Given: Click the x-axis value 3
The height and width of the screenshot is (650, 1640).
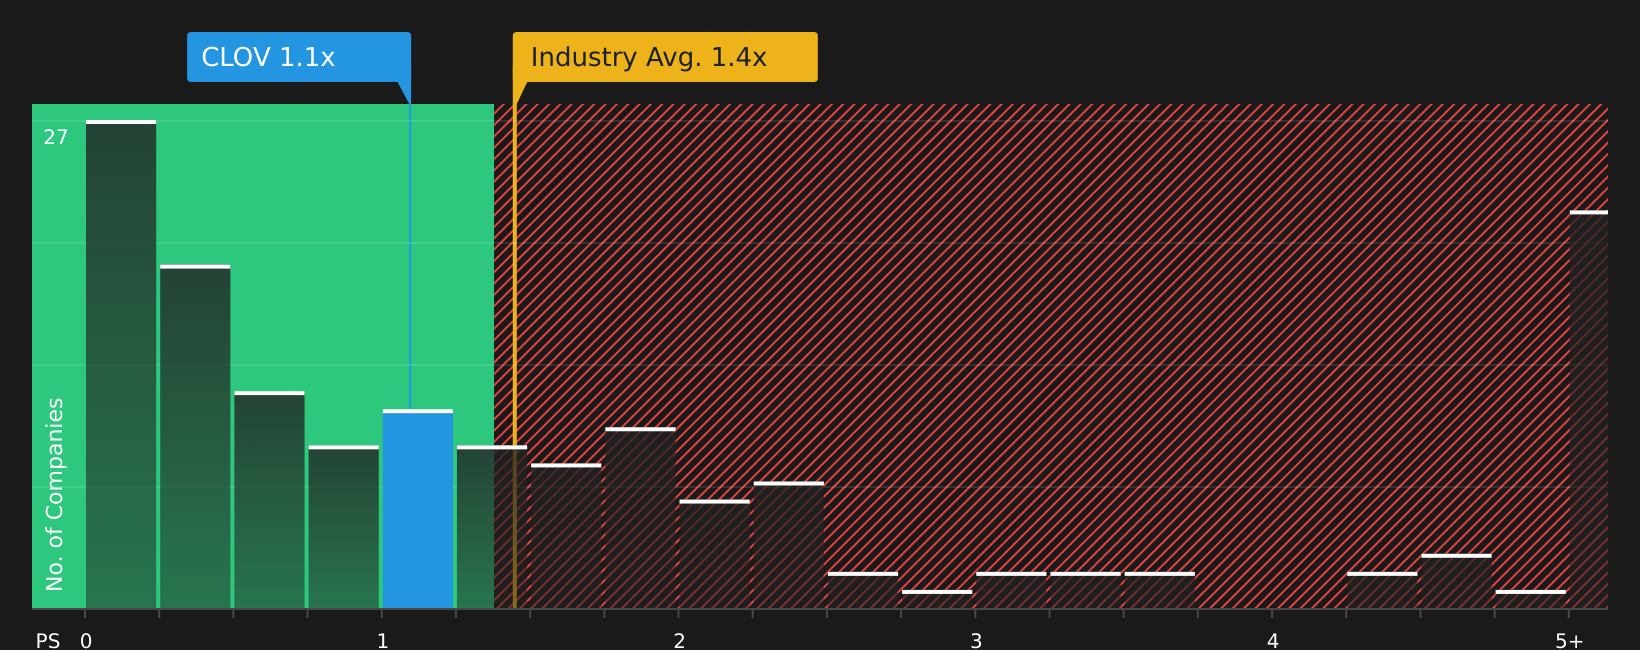Looking at the screenshot, I should (x=976, y=641).
